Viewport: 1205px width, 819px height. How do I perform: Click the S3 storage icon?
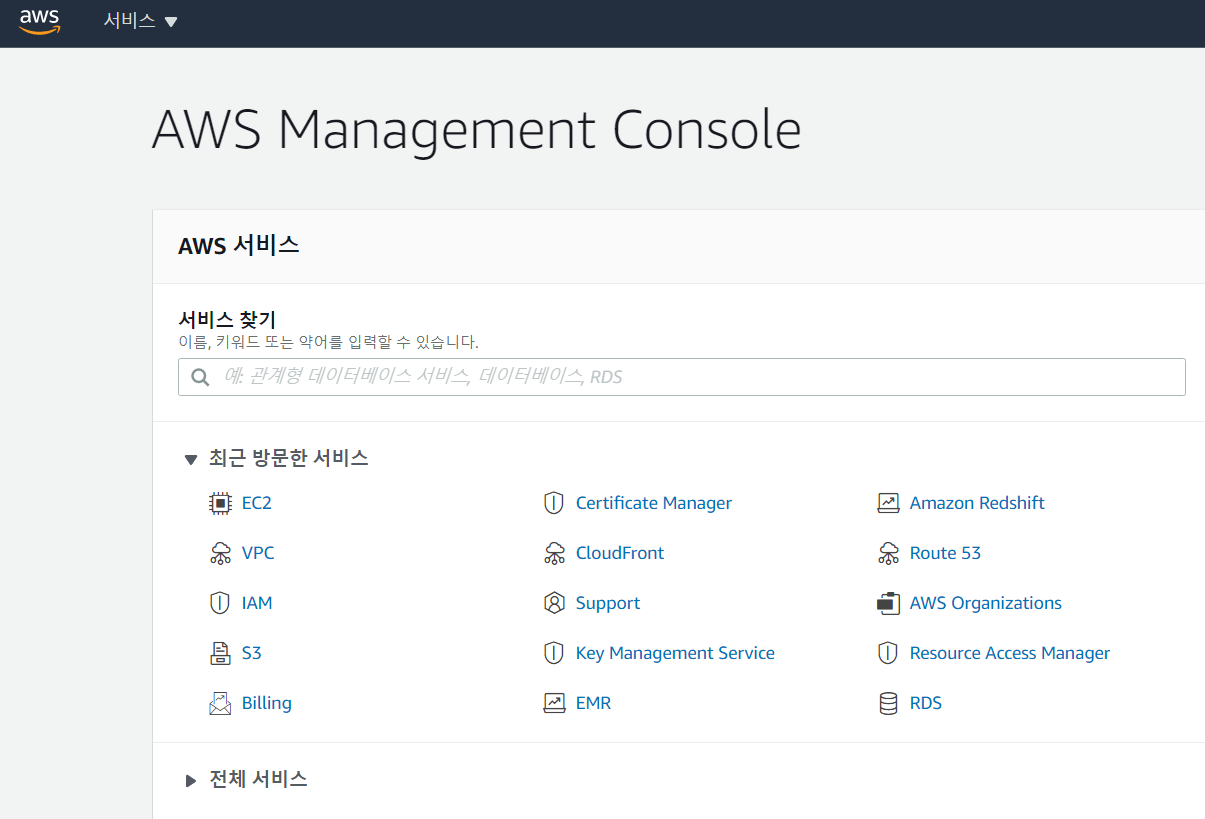(220, 653)
